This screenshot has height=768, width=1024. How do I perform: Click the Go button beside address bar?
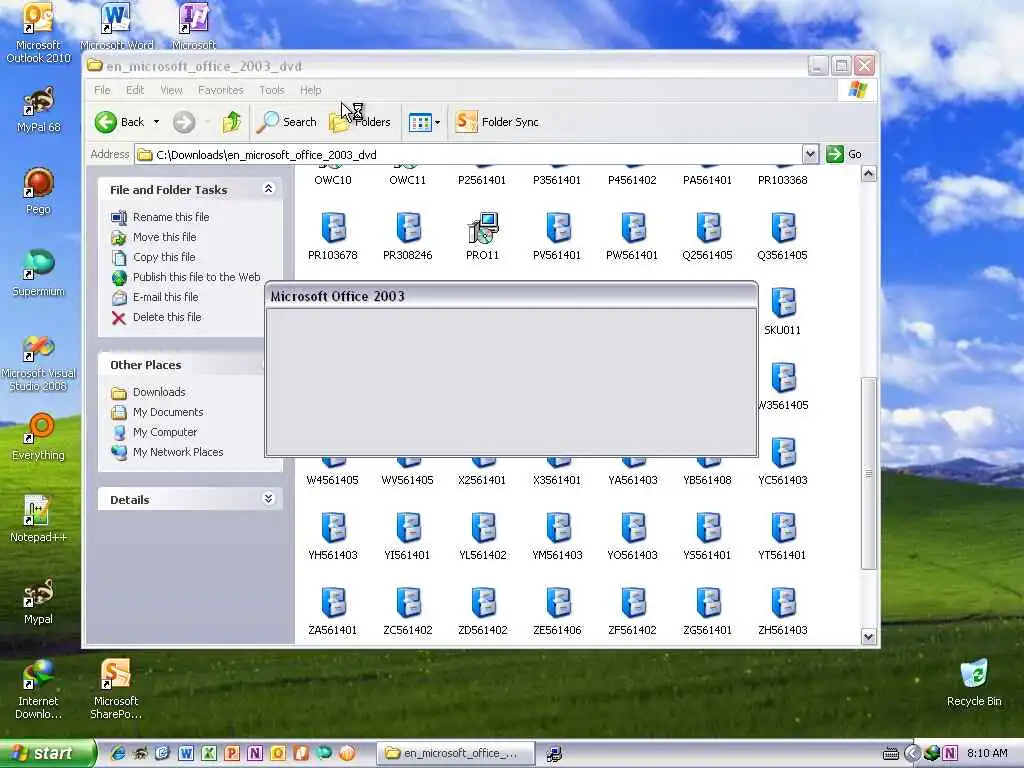click(844, 154)
